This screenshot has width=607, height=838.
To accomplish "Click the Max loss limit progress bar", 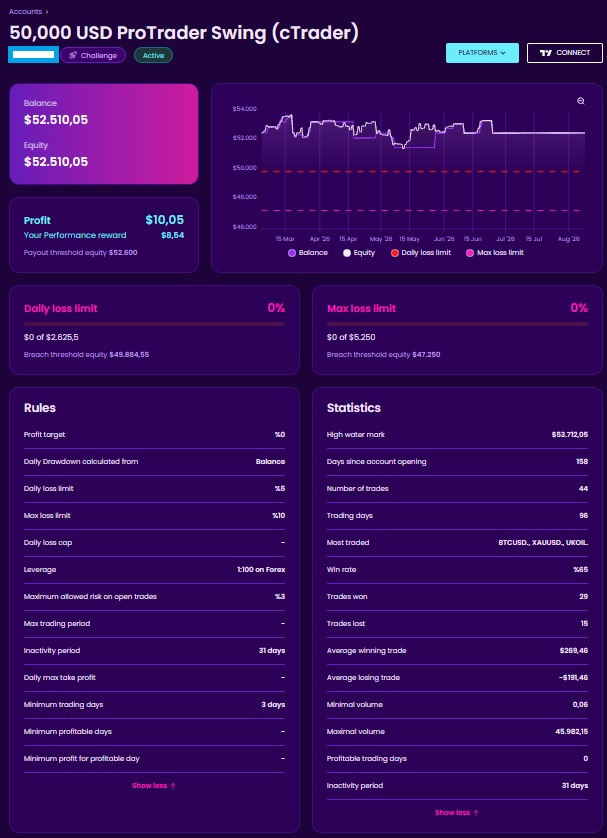I will click(457, 324).
